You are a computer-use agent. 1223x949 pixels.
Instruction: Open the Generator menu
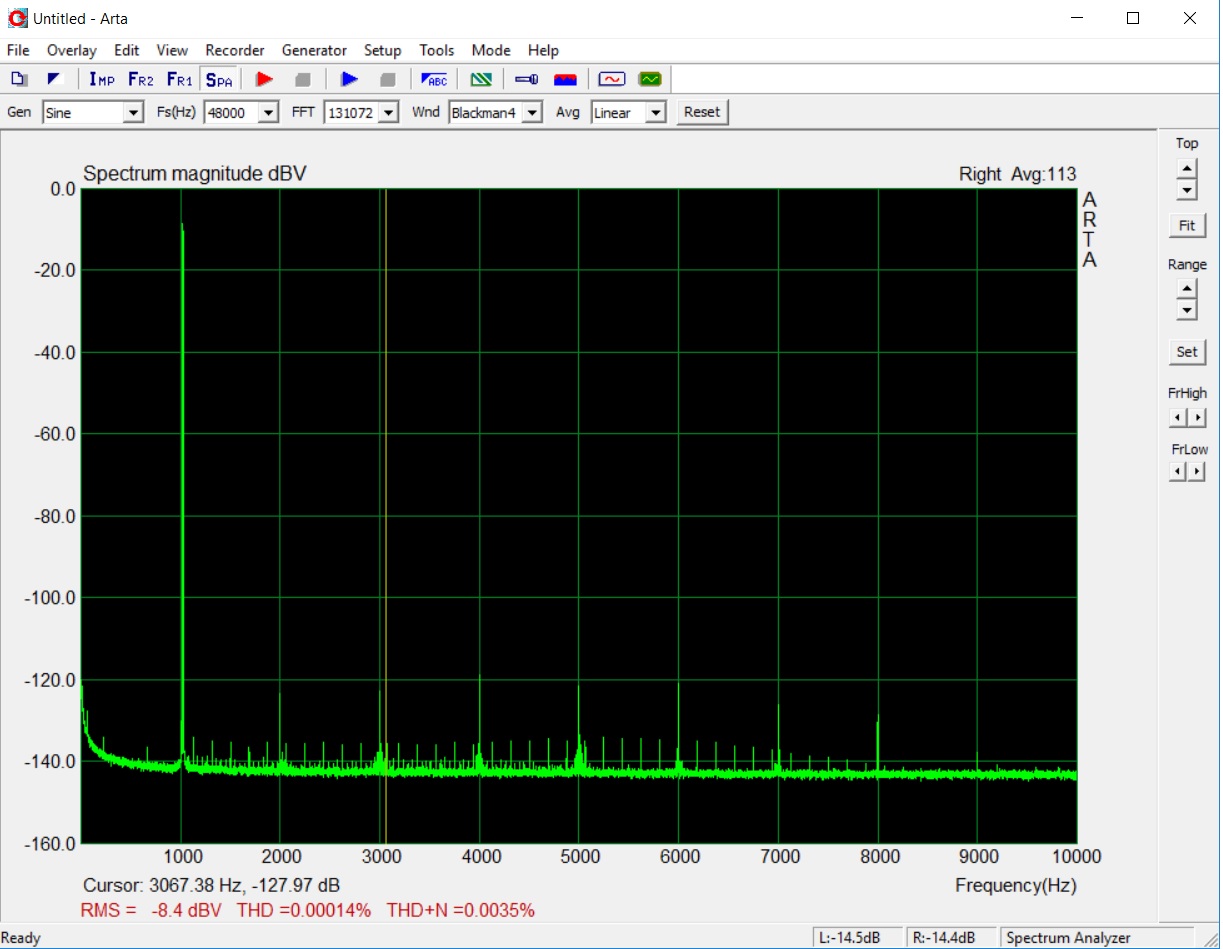tap(314, 50)
